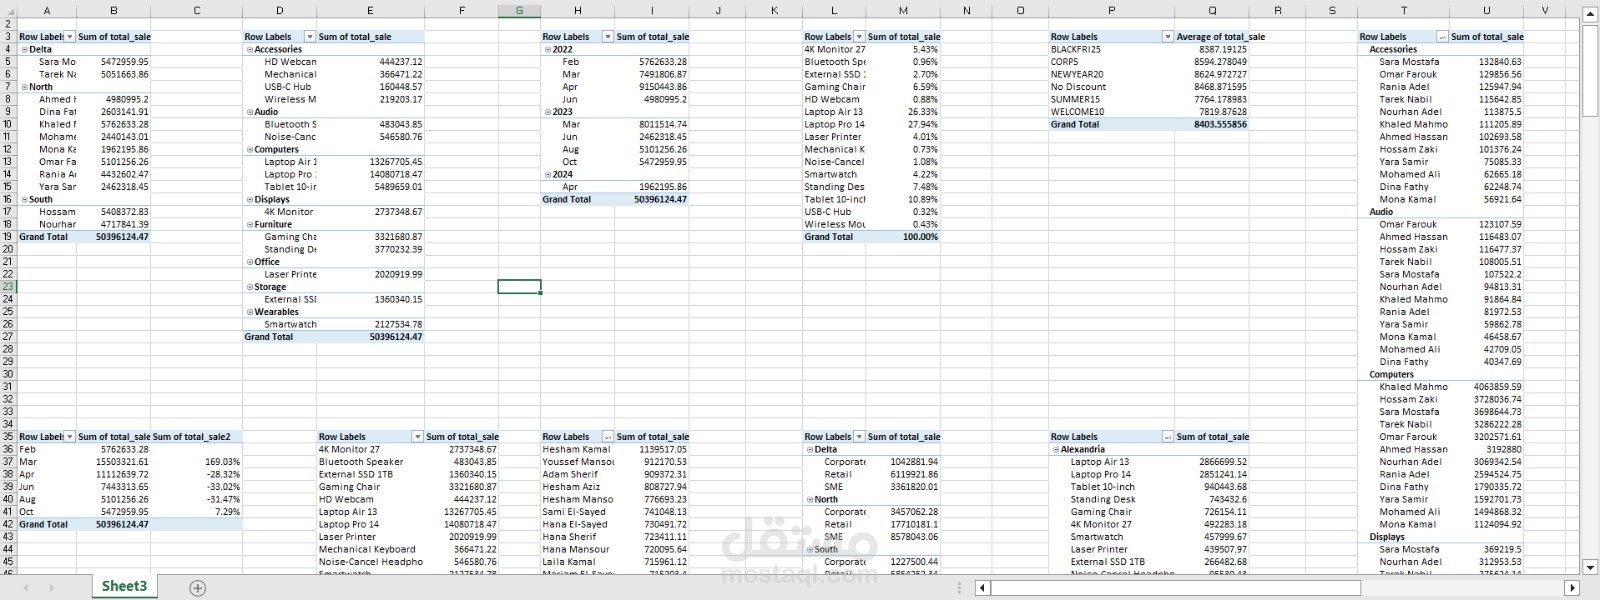Add a new sheet with the plus button

pos(197,588)
